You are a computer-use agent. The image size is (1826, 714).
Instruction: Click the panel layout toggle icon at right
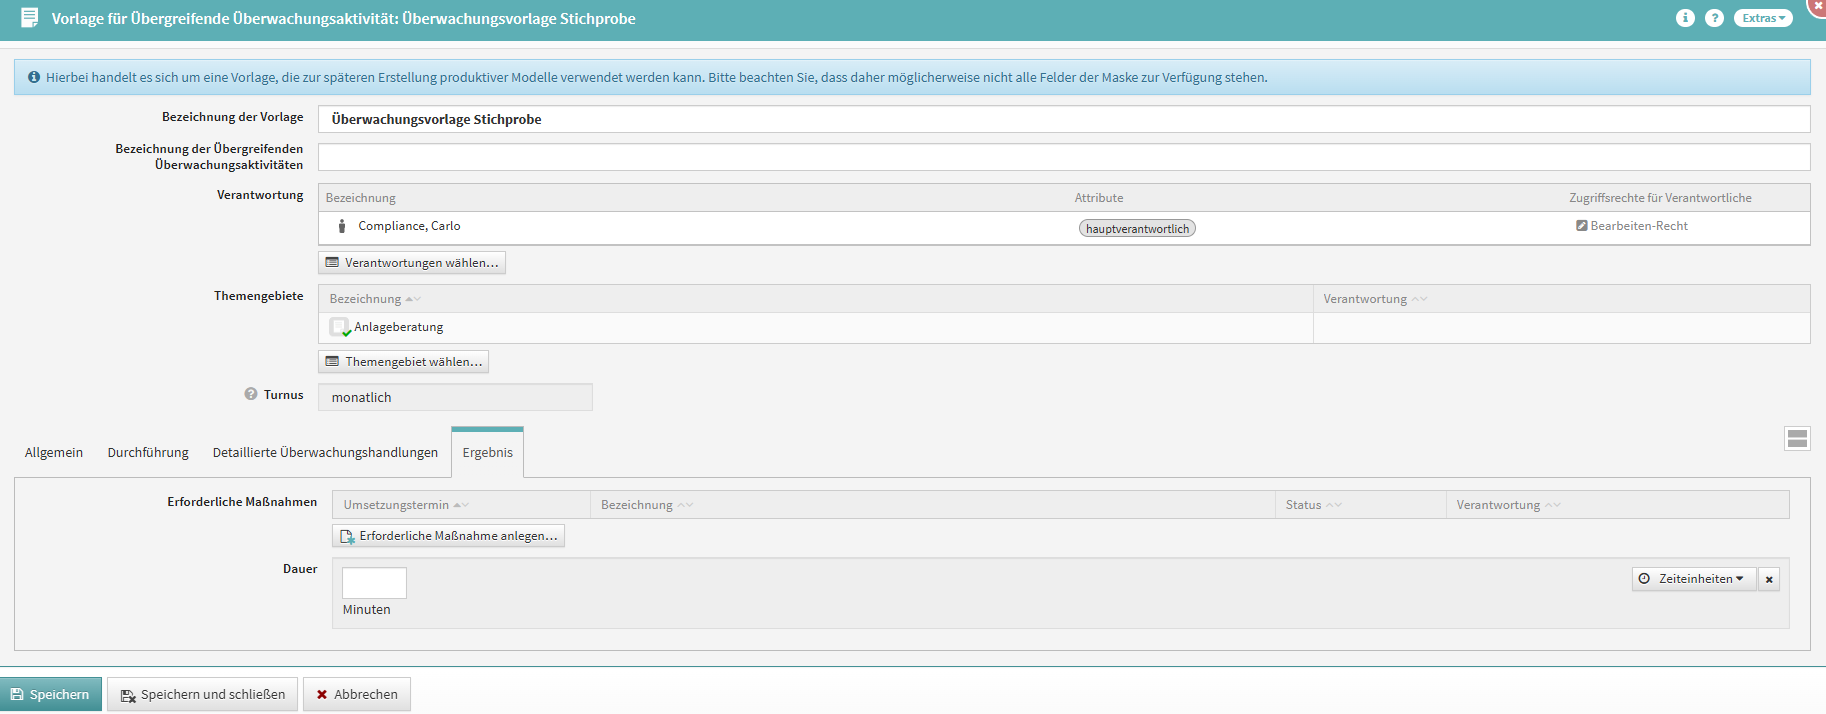[x=1797, y=438]
